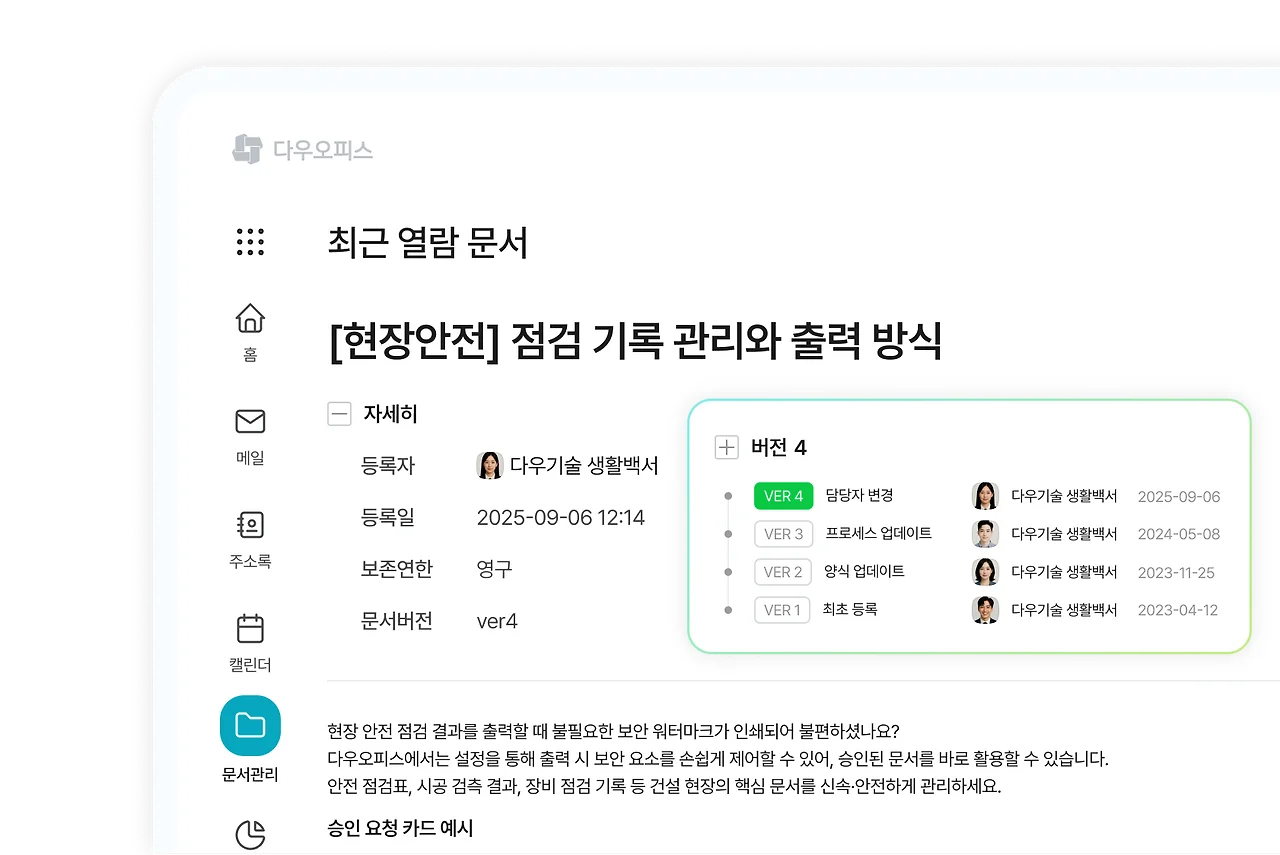Expand the 버전 4 version panel
1280x855 pixels.
(726, 447)
